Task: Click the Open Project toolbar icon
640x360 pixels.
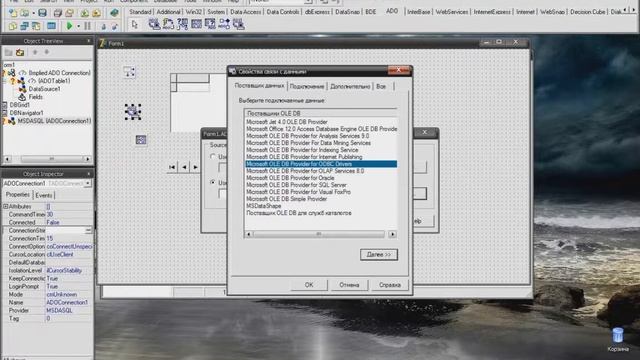Action: pyautogui.click(x=69, y=13)
